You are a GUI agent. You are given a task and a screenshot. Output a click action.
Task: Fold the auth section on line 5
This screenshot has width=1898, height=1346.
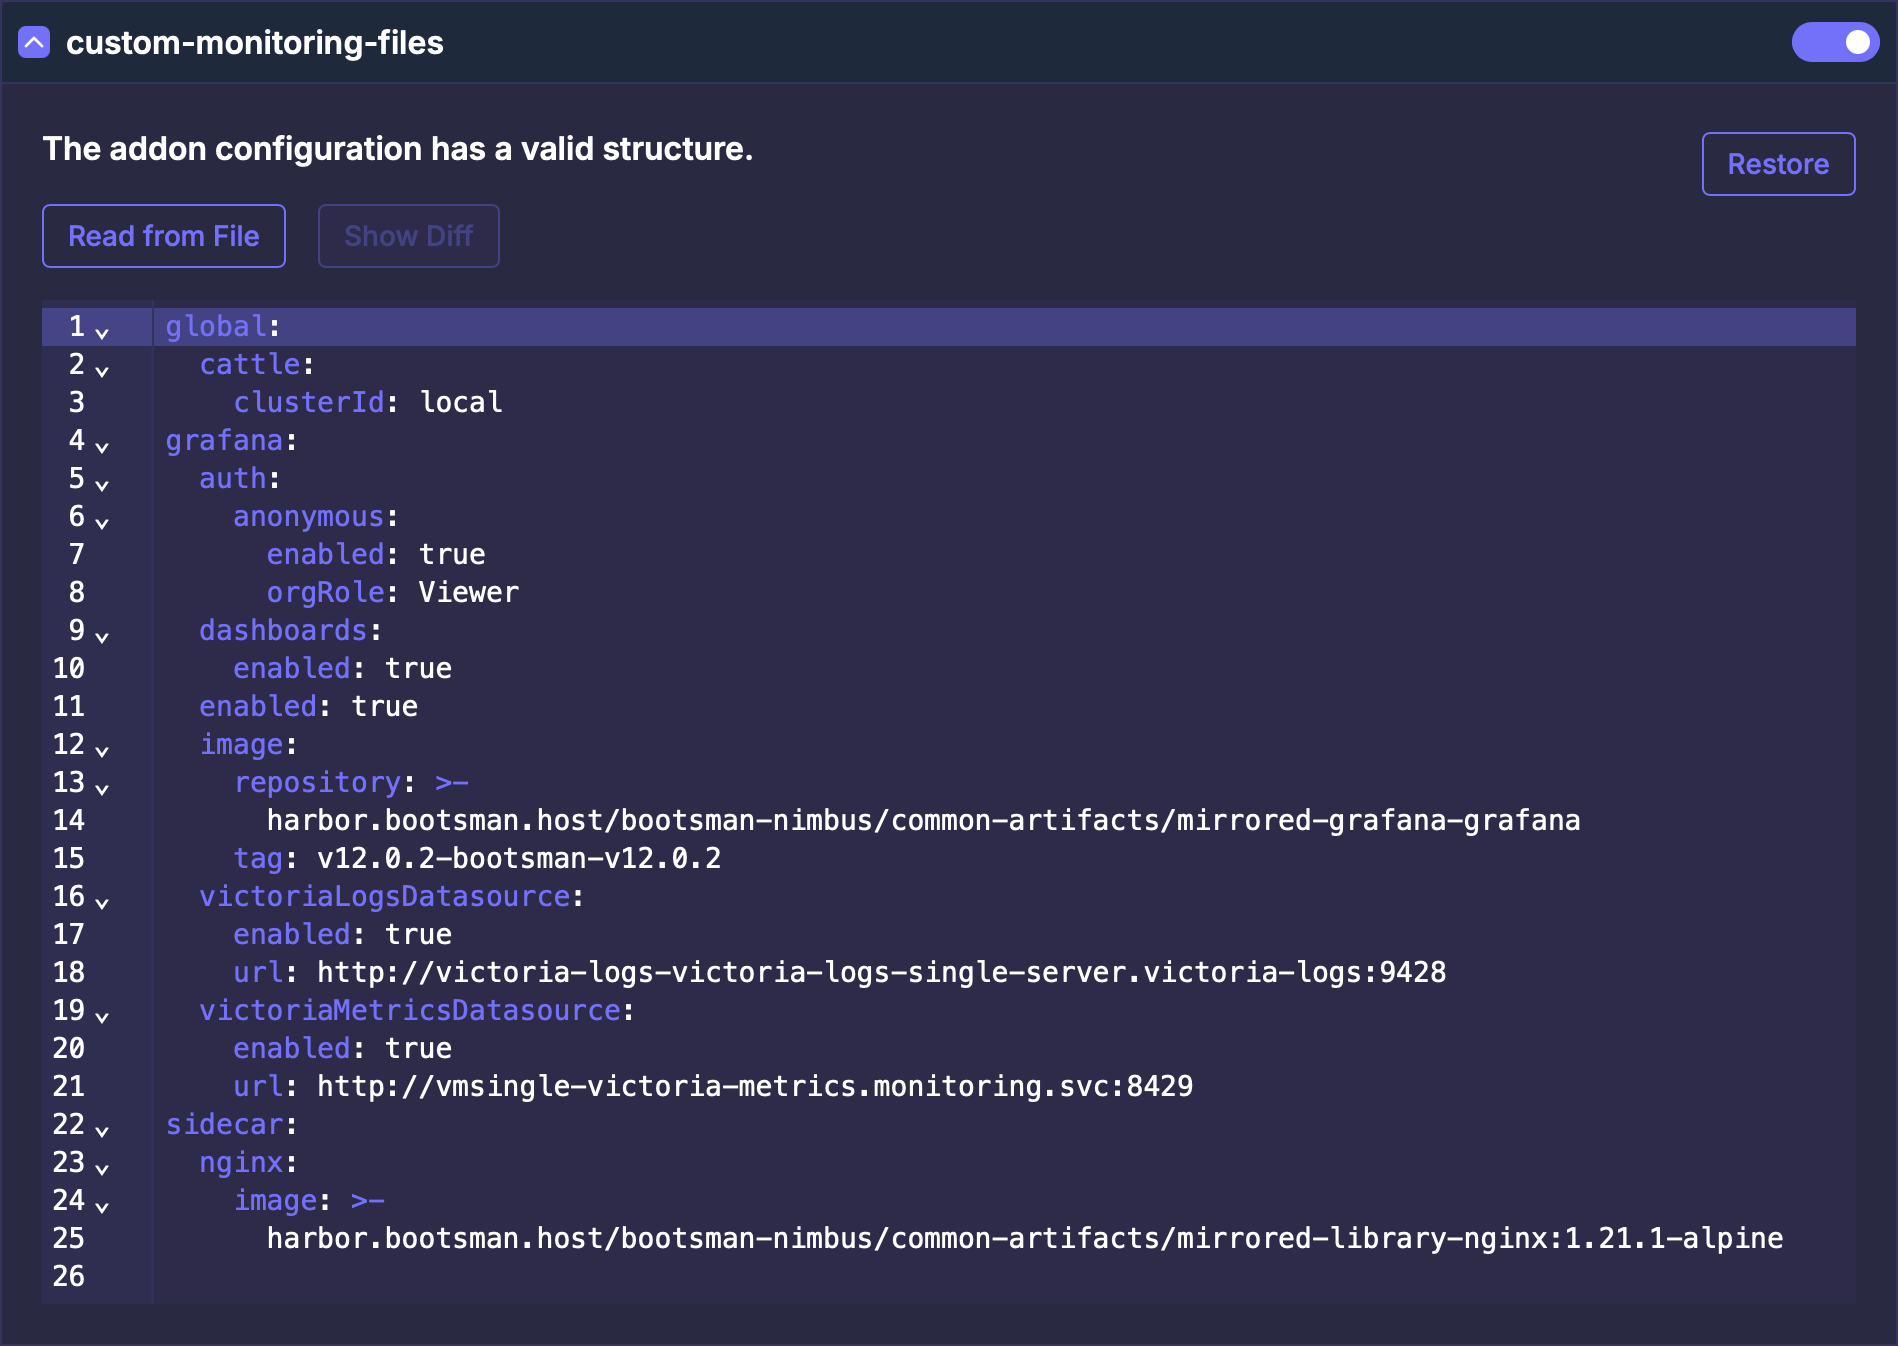(102, 482)
